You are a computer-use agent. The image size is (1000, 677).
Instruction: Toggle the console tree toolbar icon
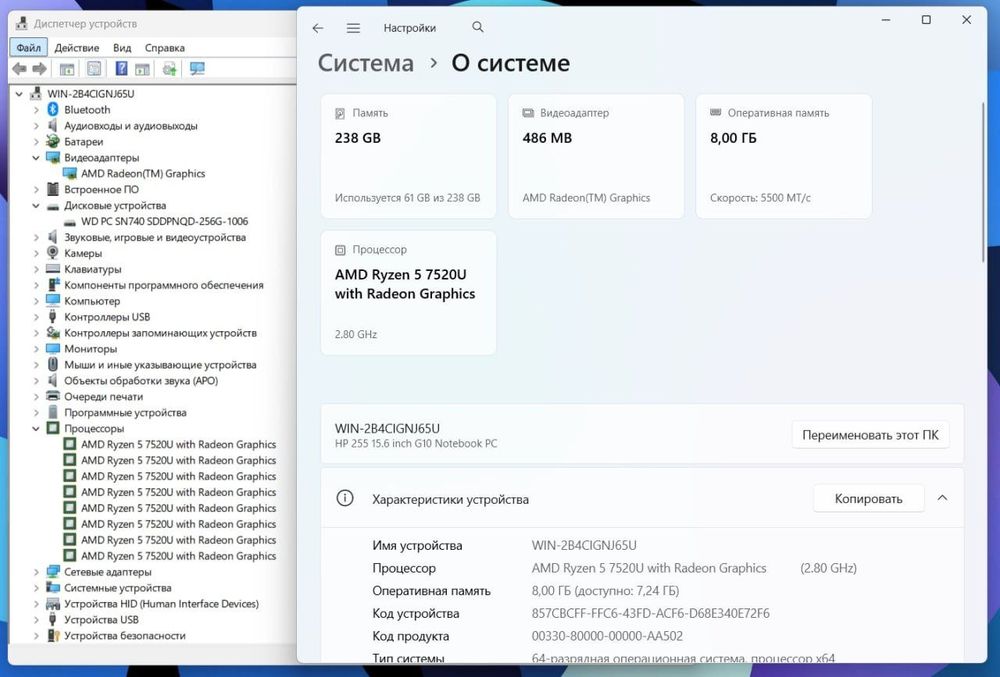tap(67, 69)
